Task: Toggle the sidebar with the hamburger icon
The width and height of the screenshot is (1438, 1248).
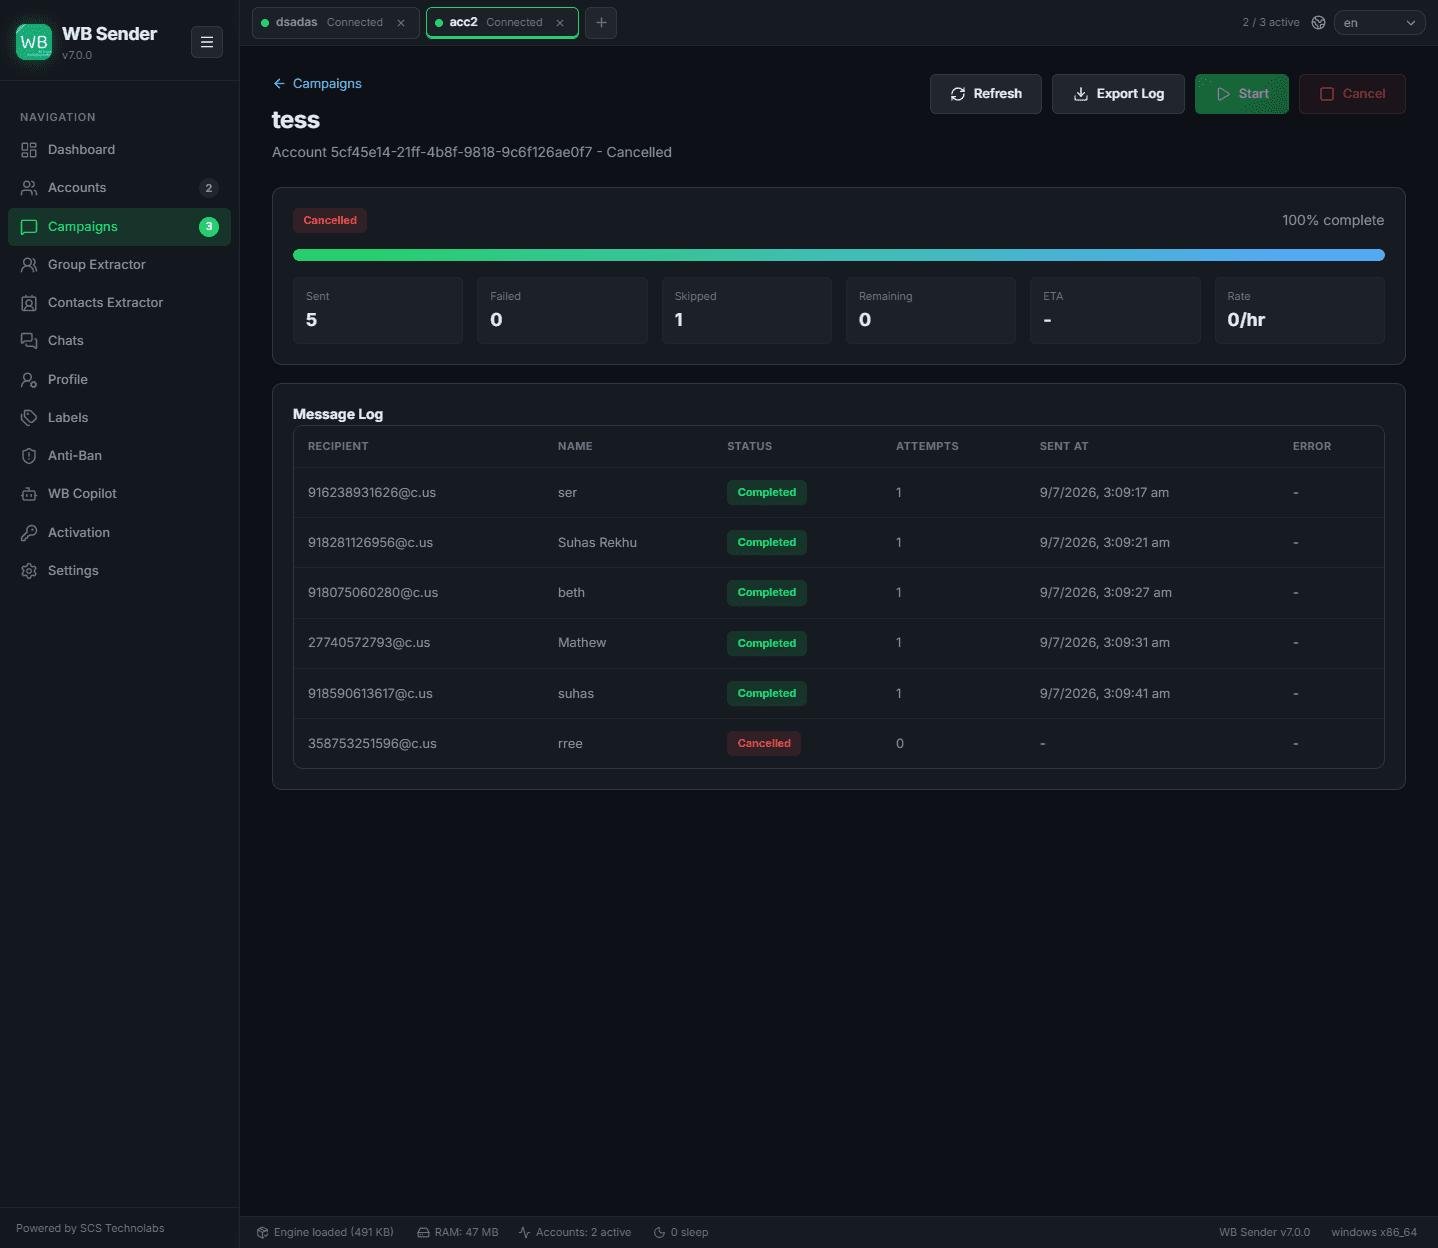Action: (207, 42)
